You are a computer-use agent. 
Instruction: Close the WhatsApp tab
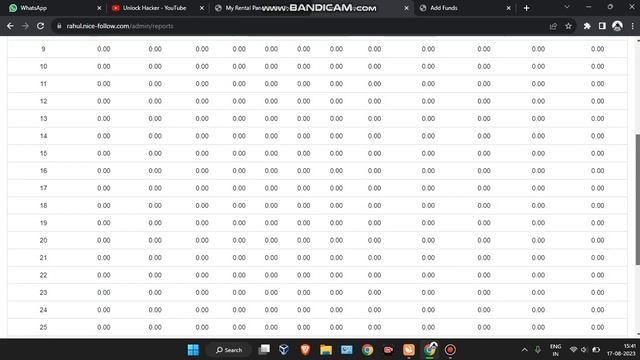pyautogui.click(x=99, y=8)
